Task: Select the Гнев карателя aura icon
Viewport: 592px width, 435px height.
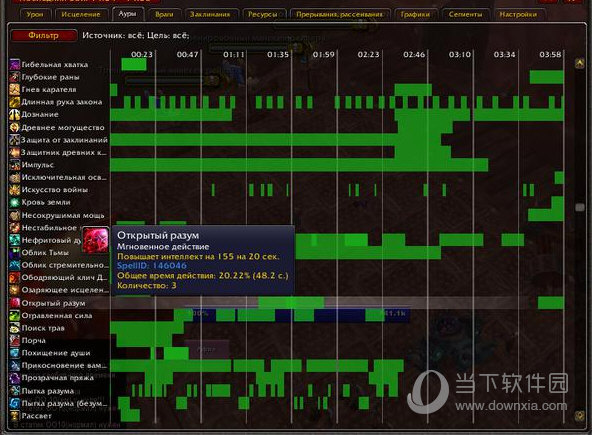Action: click(14, 89)
